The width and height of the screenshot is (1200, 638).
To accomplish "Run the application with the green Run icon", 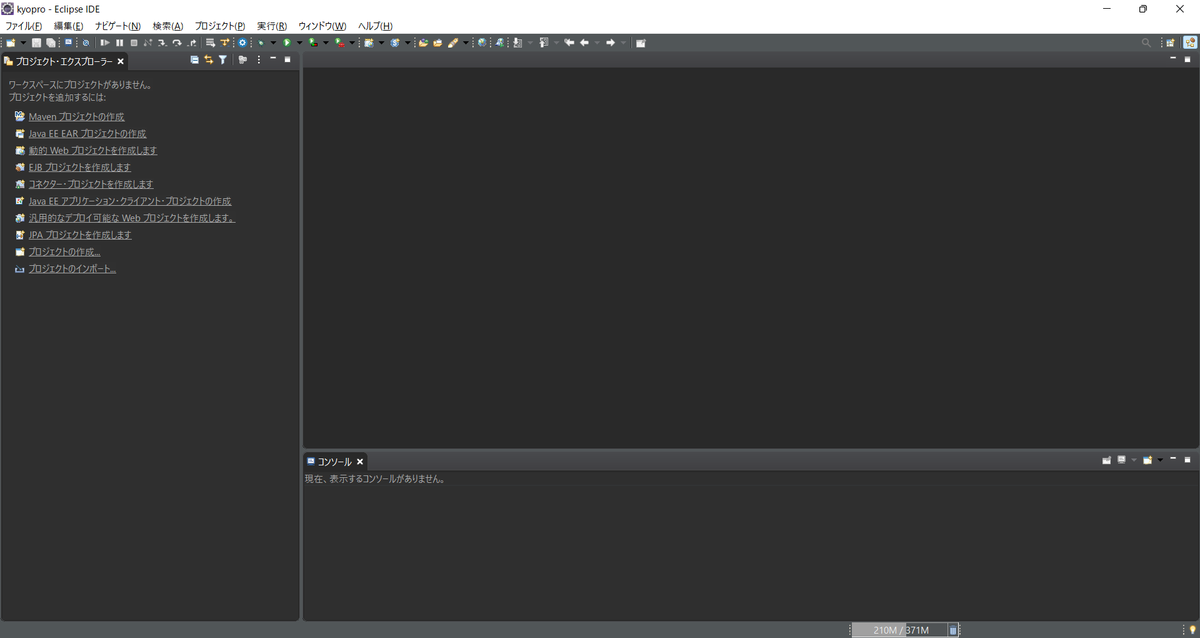I will coord(287,42).
